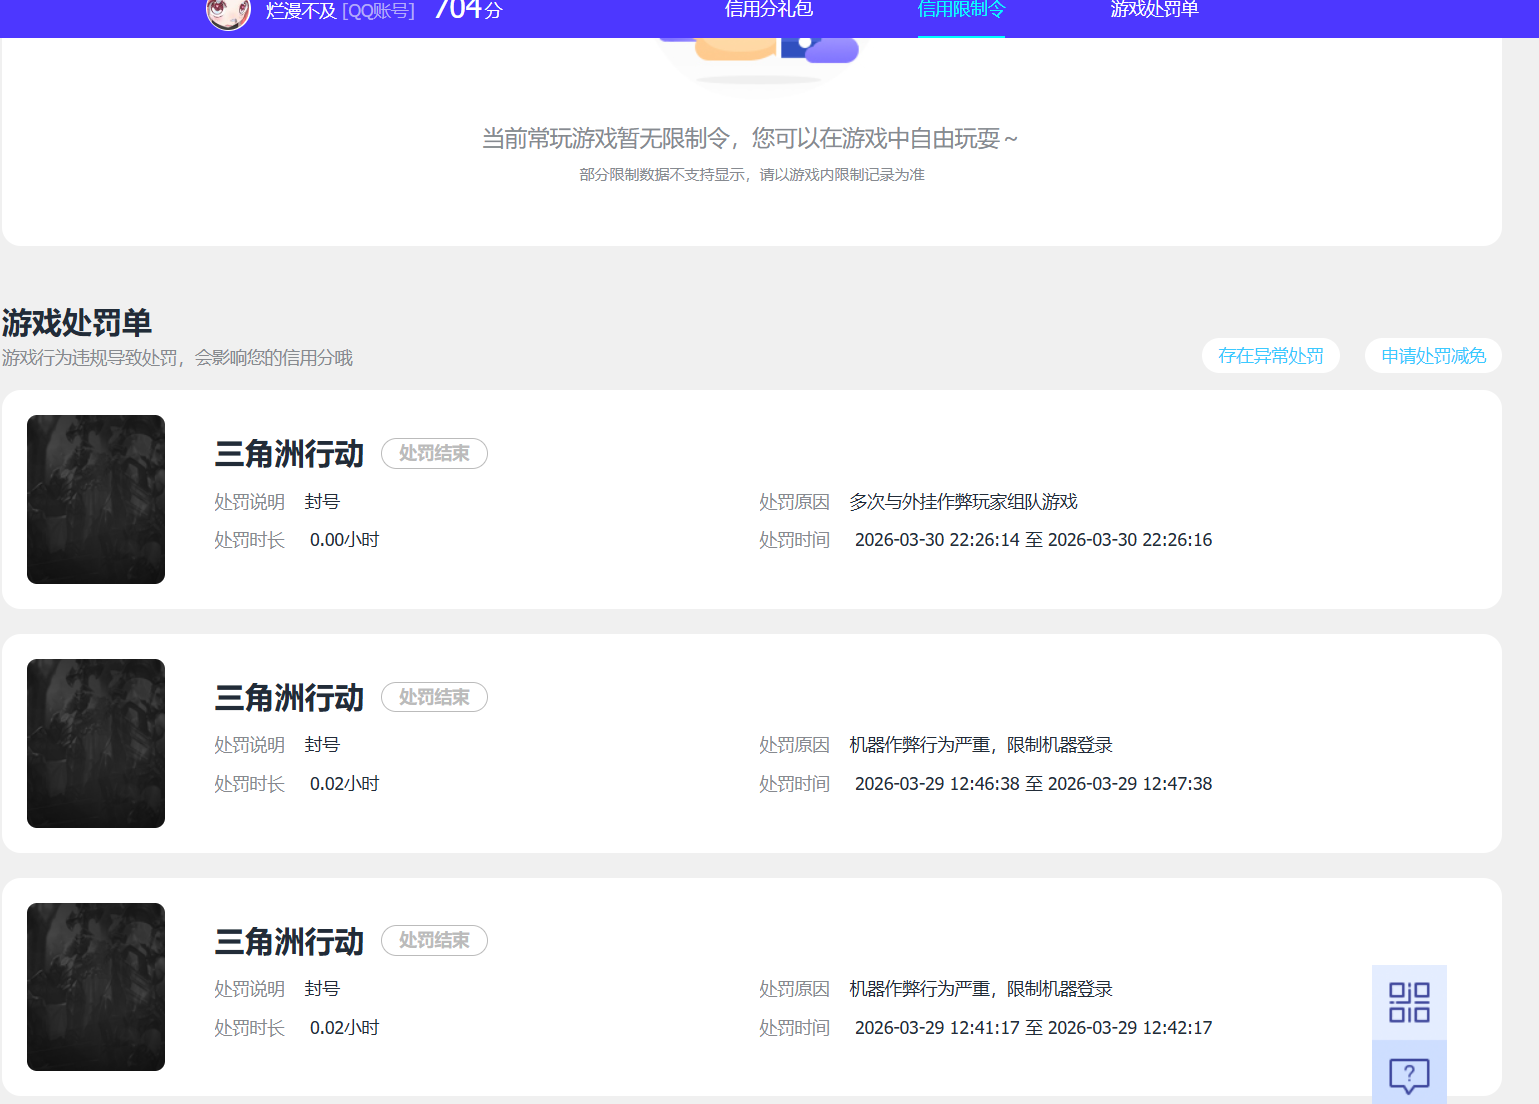
Task: Click 存在异常处罚 button
Action: click(x=1271, y=356)
